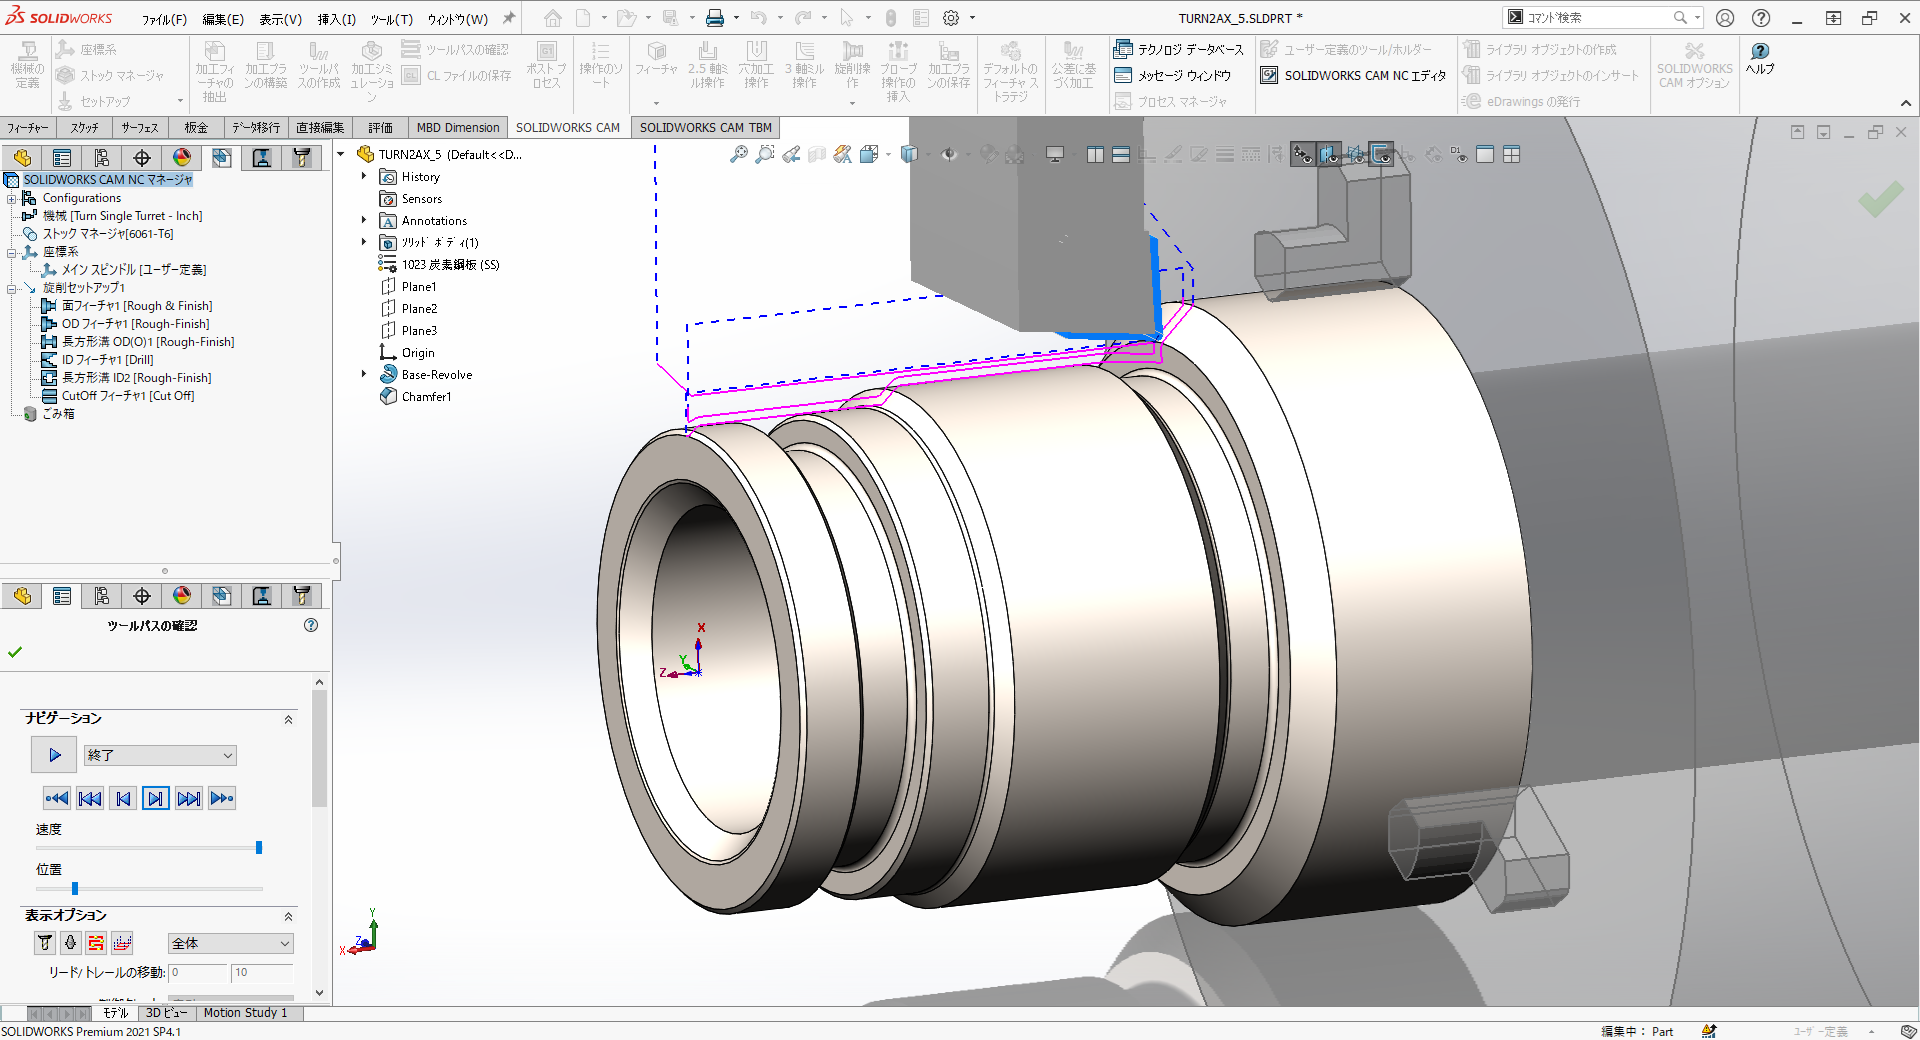The height and width of the screenshot is (1040, 1920).
Task: Open help for Toolpath confirmation panel
Action: [311, 625]
